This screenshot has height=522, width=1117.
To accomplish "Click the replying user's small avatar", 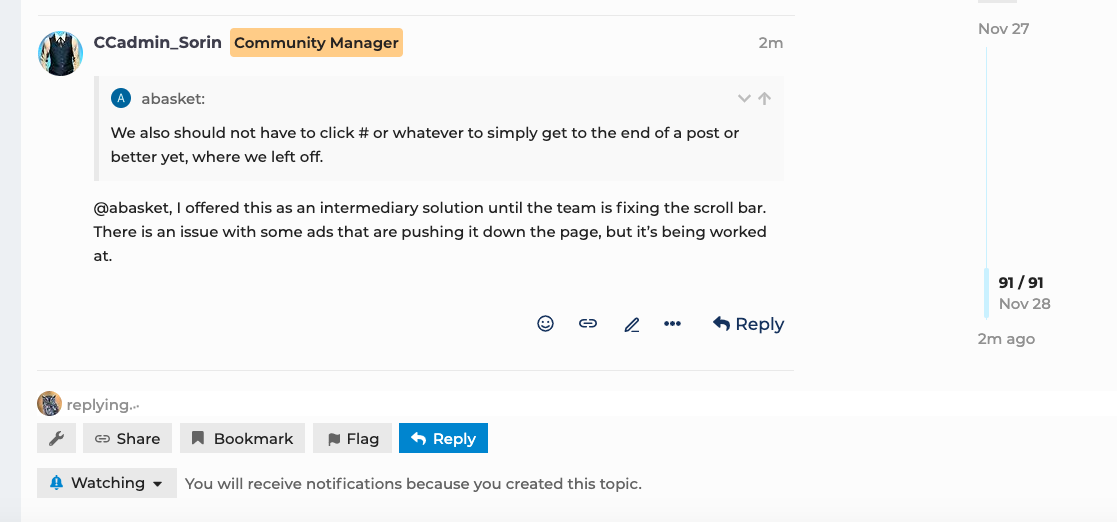I will (x=49, y=404).
